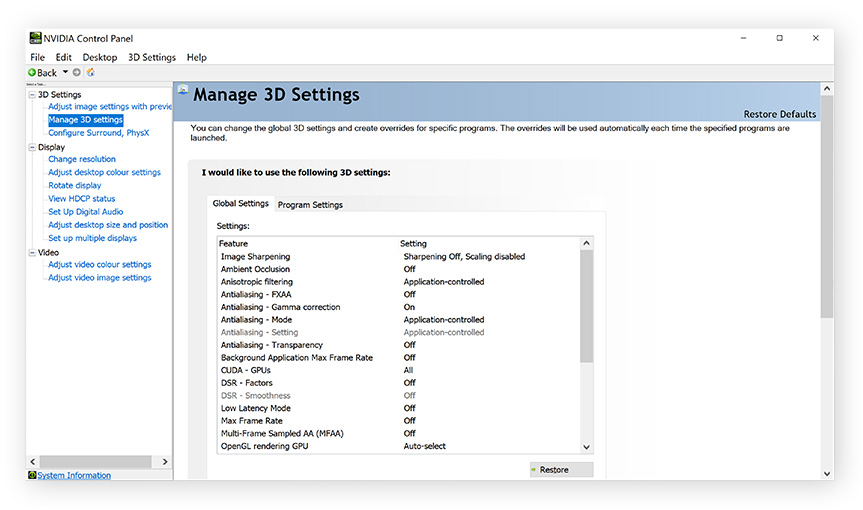
Task: Select the Low Latency Mode row
Action: [398, 408]
